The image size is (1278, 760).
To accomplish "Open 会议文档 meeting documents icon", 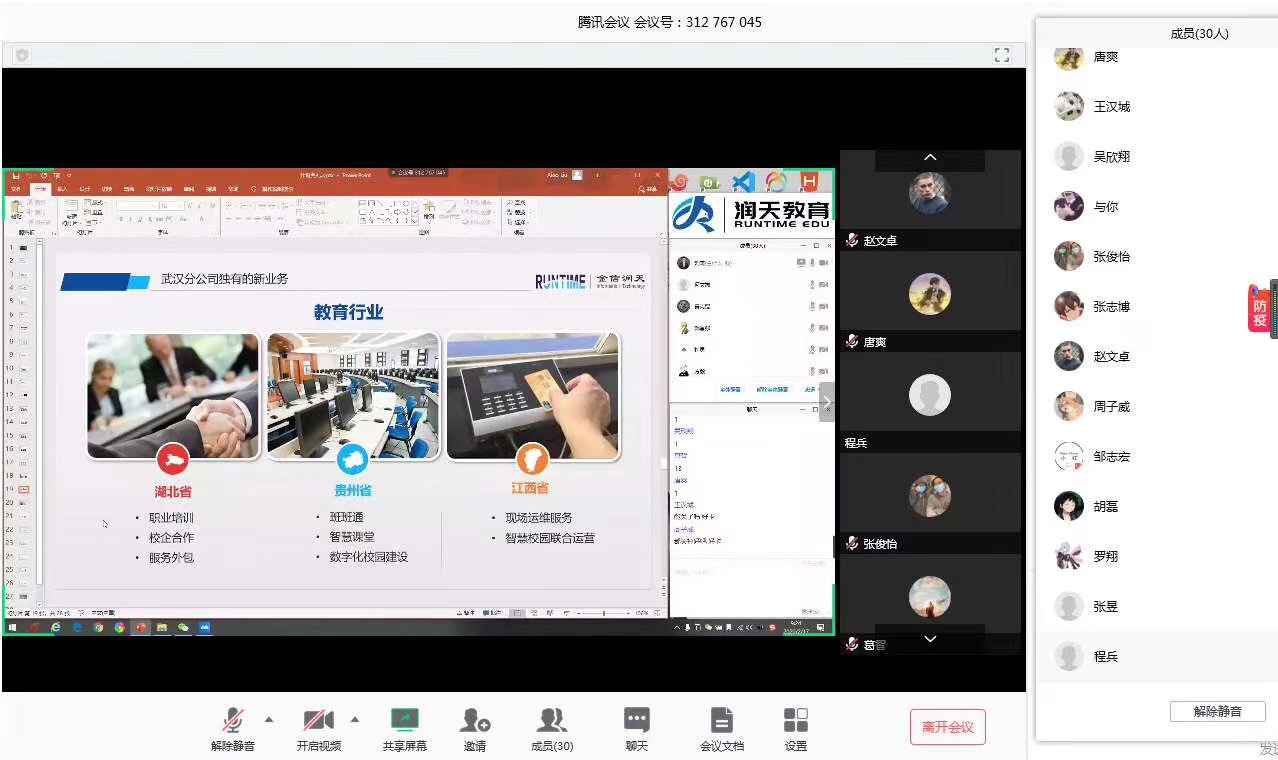I will (x=721, y=721).
